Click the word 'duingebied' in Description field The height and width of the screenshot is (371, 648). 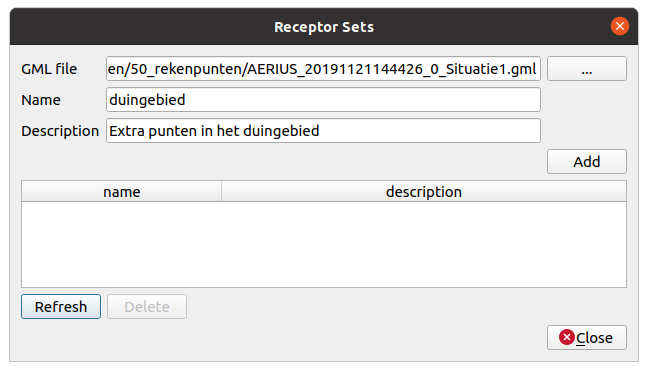click(x=281, y=131)
